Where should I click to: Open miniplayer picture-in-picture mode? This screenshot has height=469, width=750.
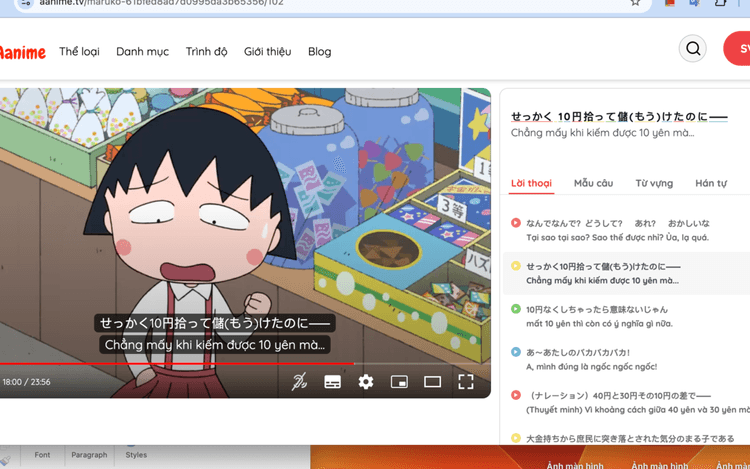click(399, 382)
